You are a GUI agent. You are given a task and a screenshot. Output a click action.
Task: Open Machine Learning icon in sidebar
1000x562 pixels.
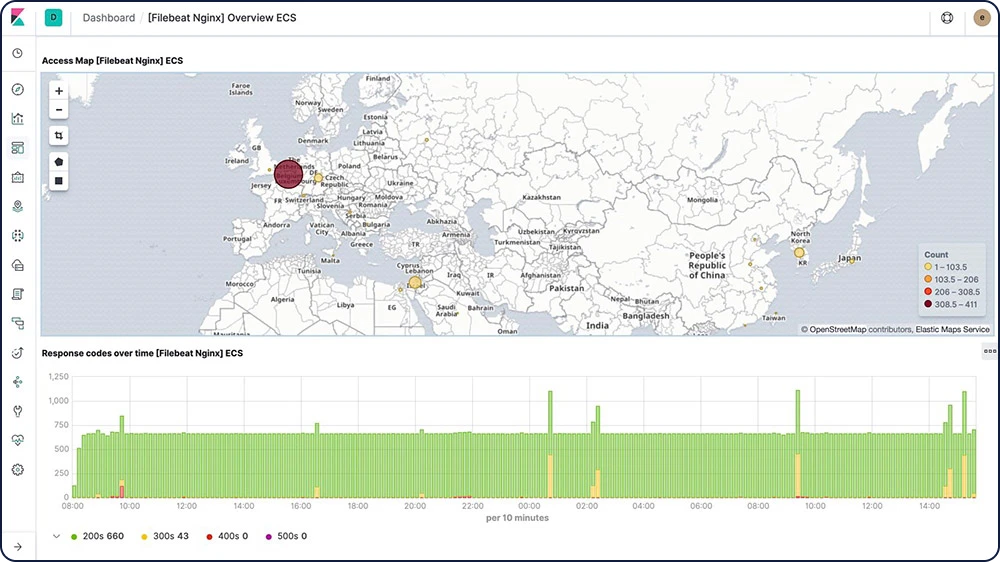18,235
